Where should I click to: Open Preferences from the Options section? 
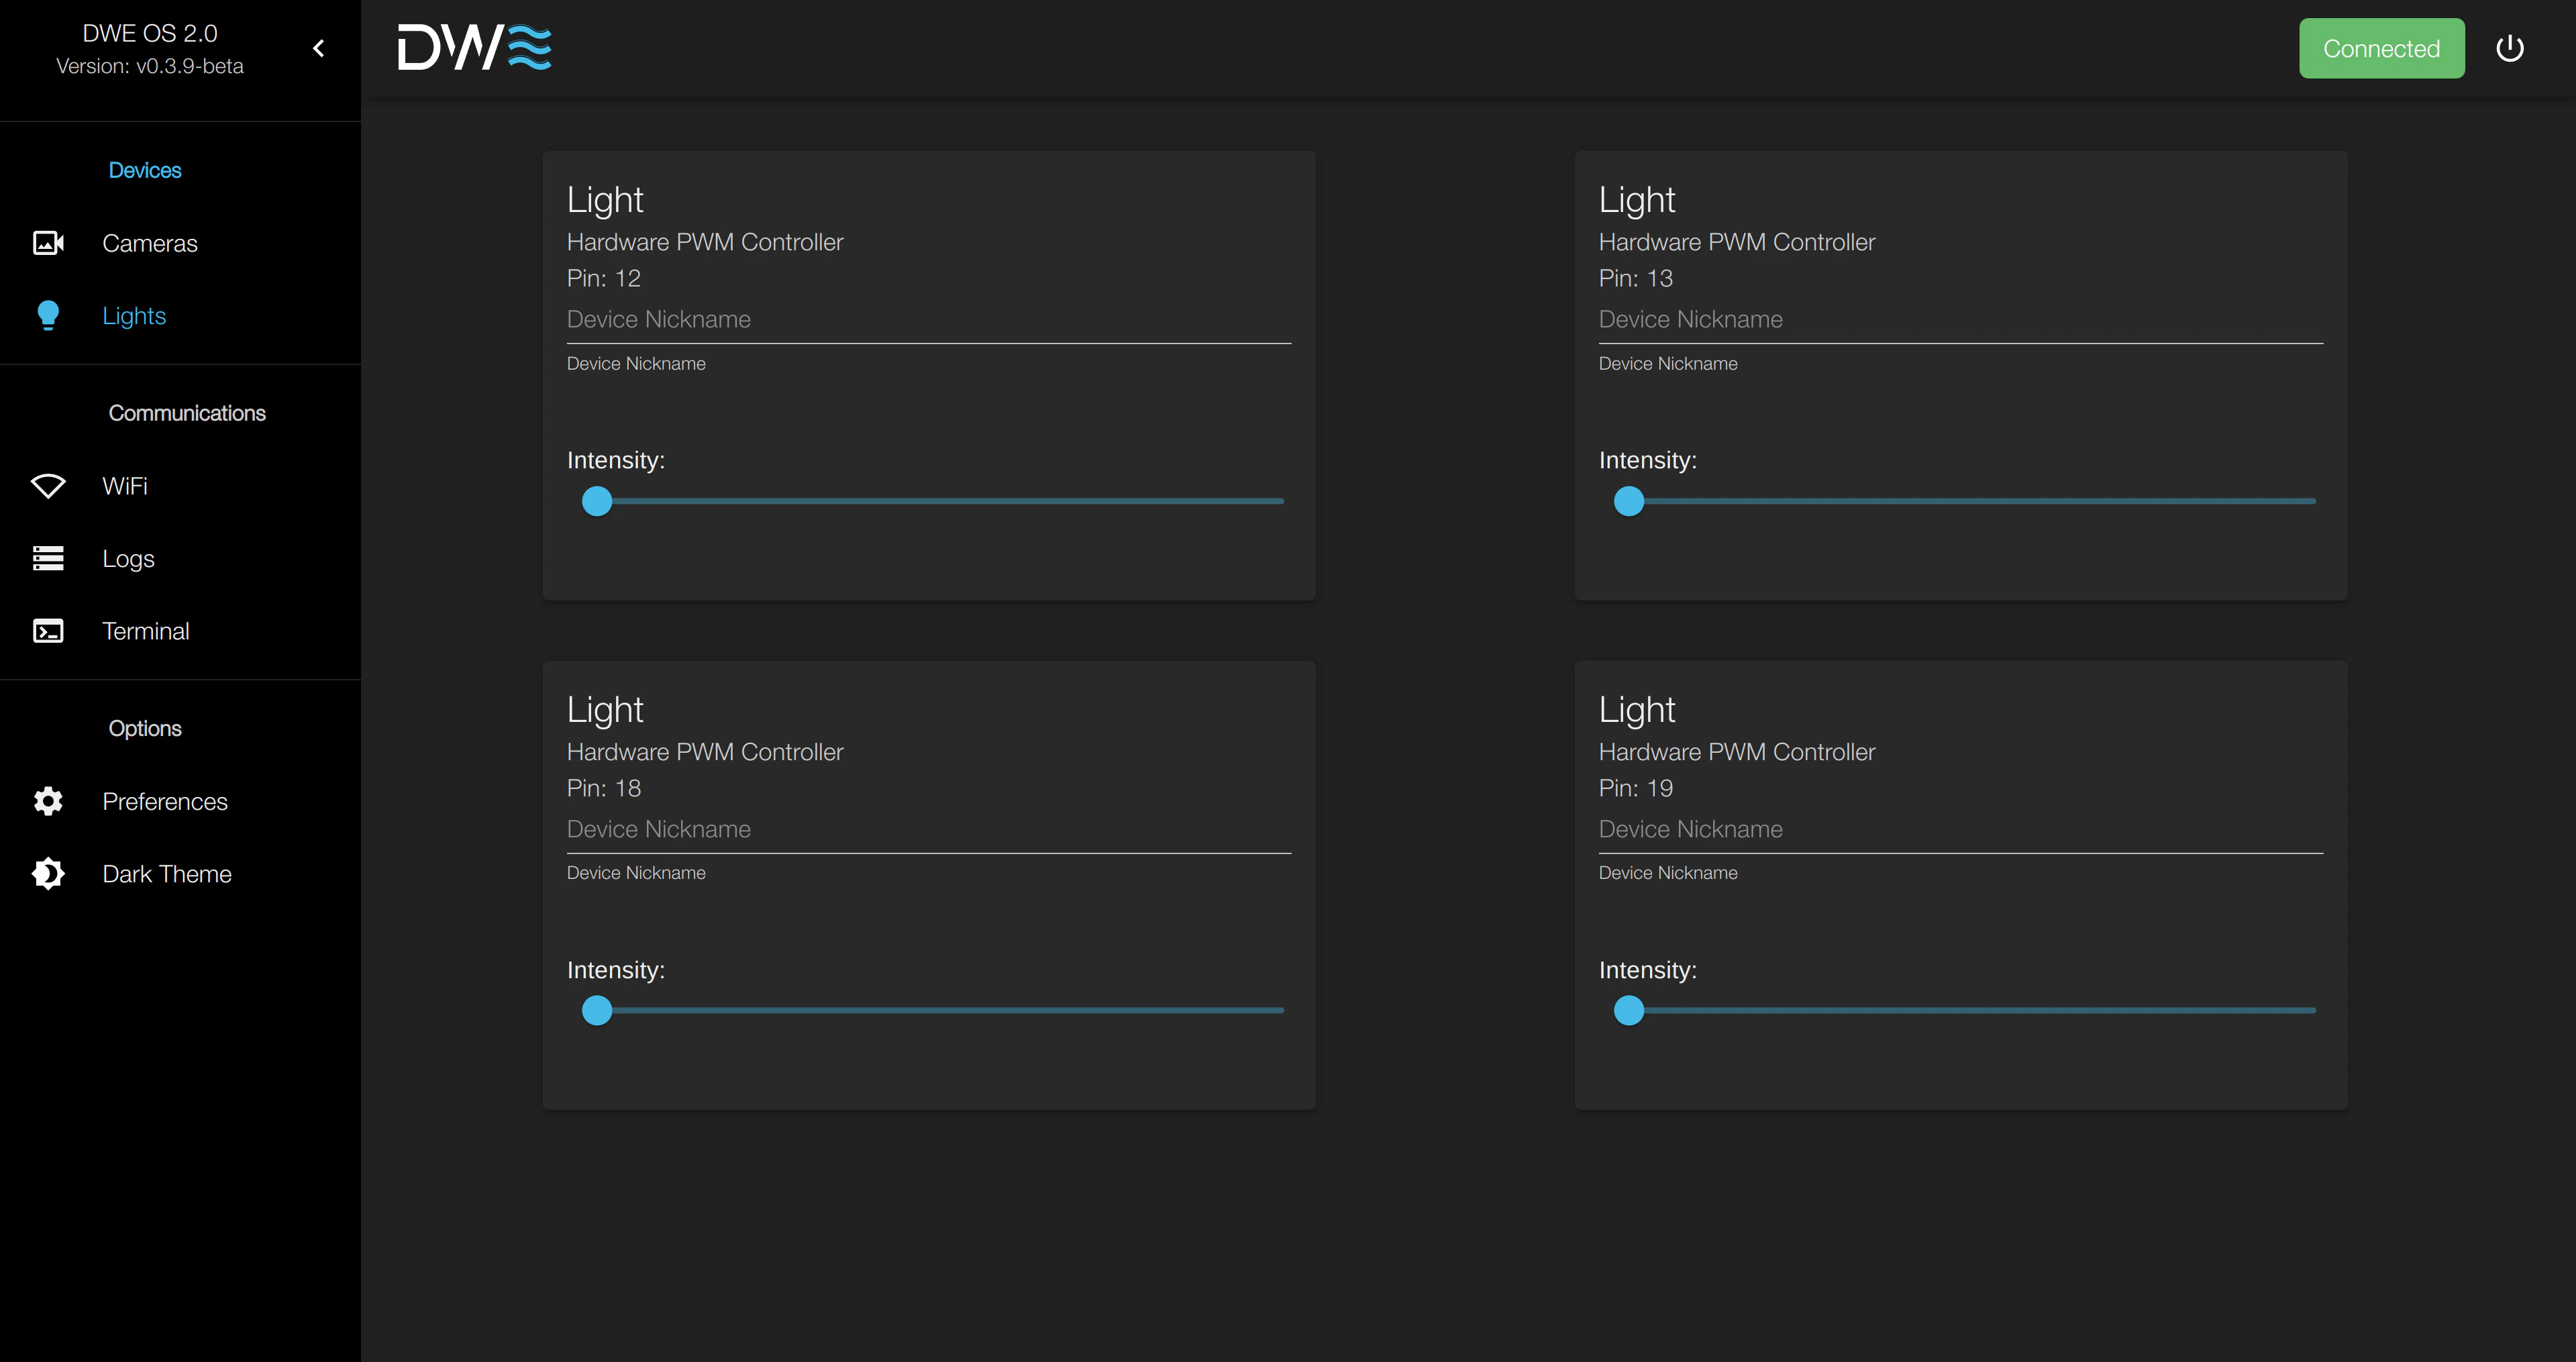pyautogui.click(x=165, y=801)
